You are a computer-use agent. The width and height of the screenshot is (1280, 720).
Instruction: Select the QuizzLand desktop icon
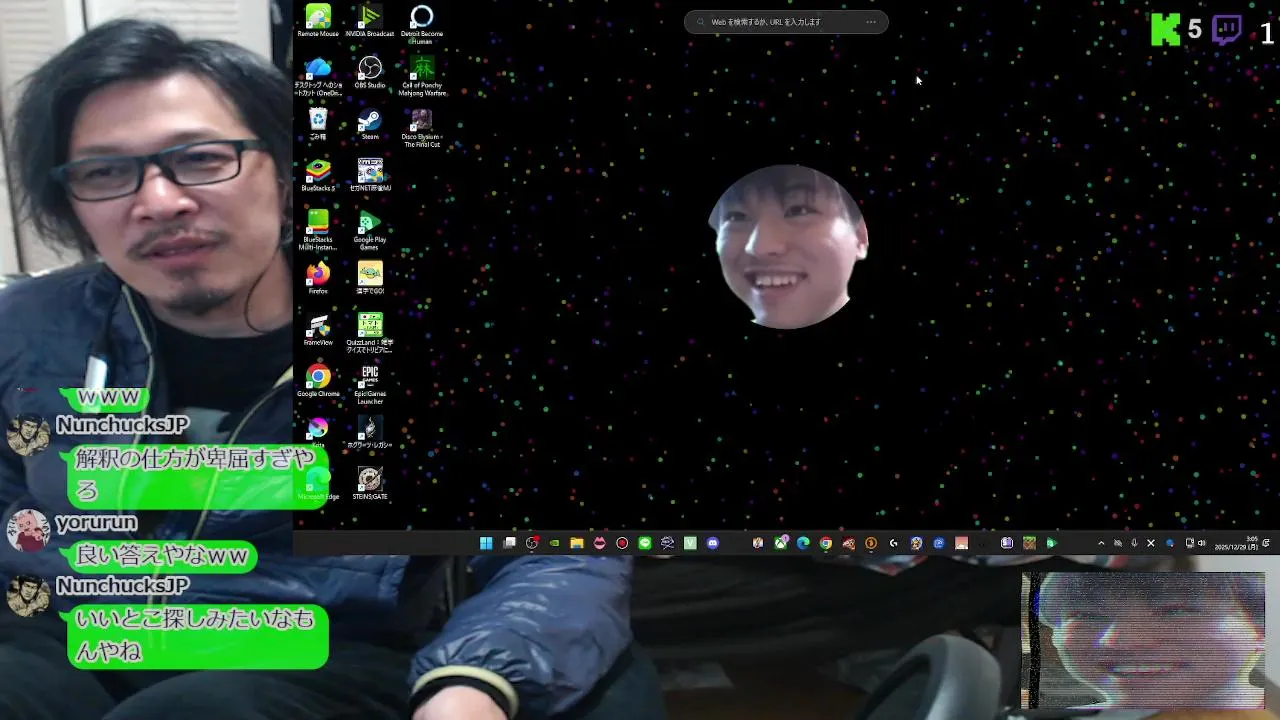click(x=370, y=333)
